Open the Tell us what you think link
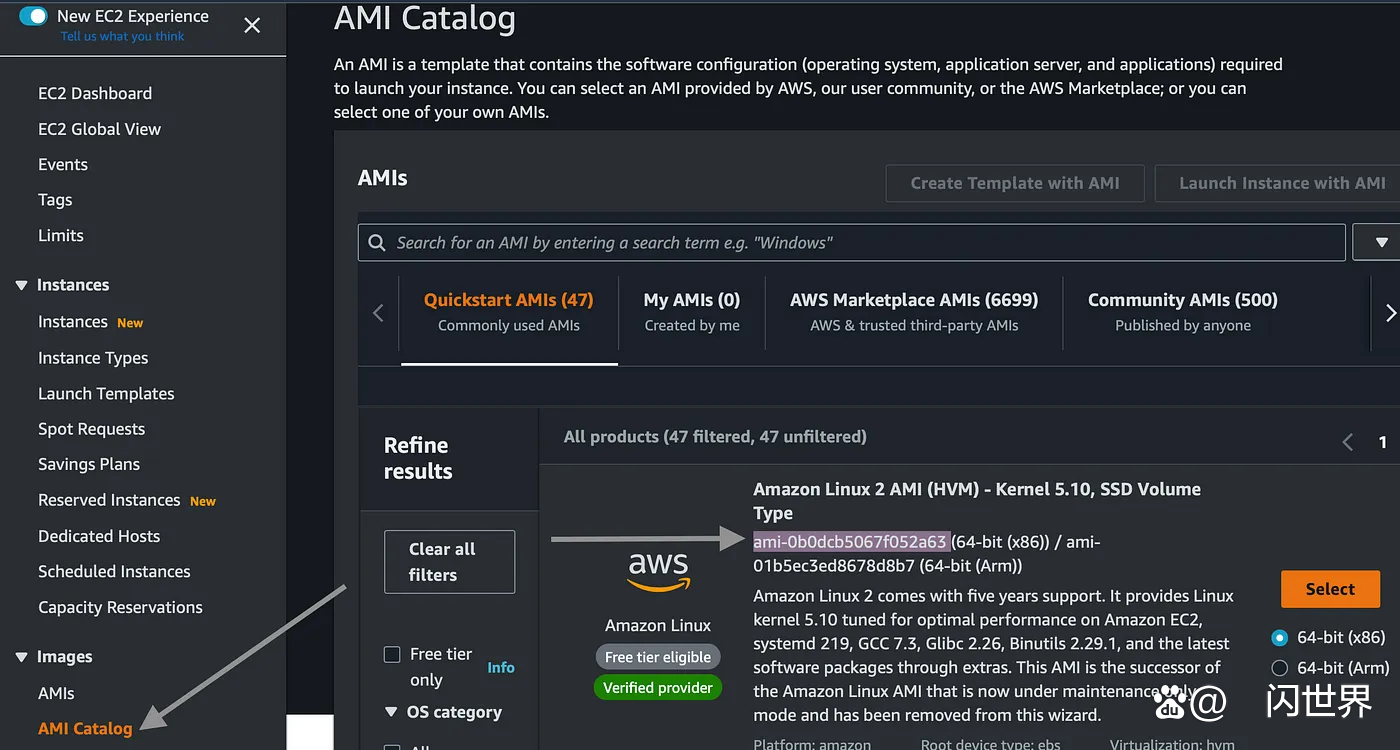This screenshot has width=1400, height=750. 122,37
